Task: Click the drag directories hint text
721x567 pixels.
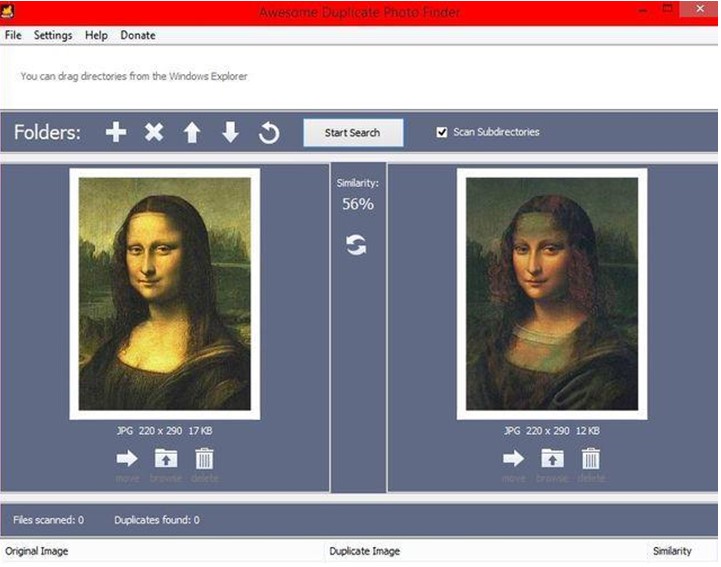Action: pos(134,76)
